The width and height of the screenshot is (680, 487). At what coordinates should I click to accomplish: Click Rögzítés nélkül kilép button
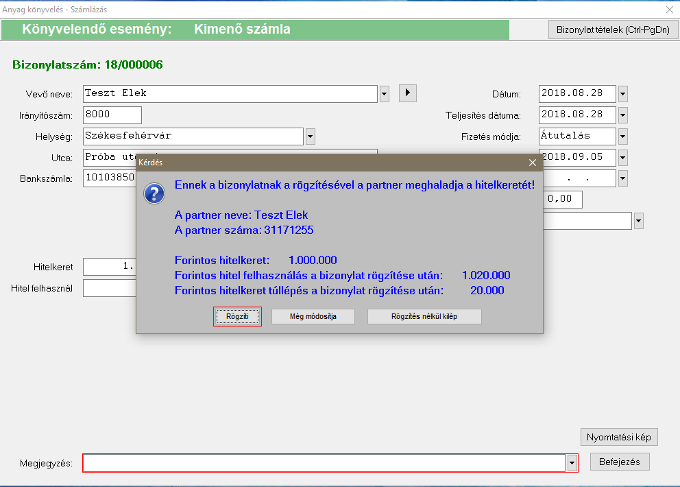tap(424, 316)
